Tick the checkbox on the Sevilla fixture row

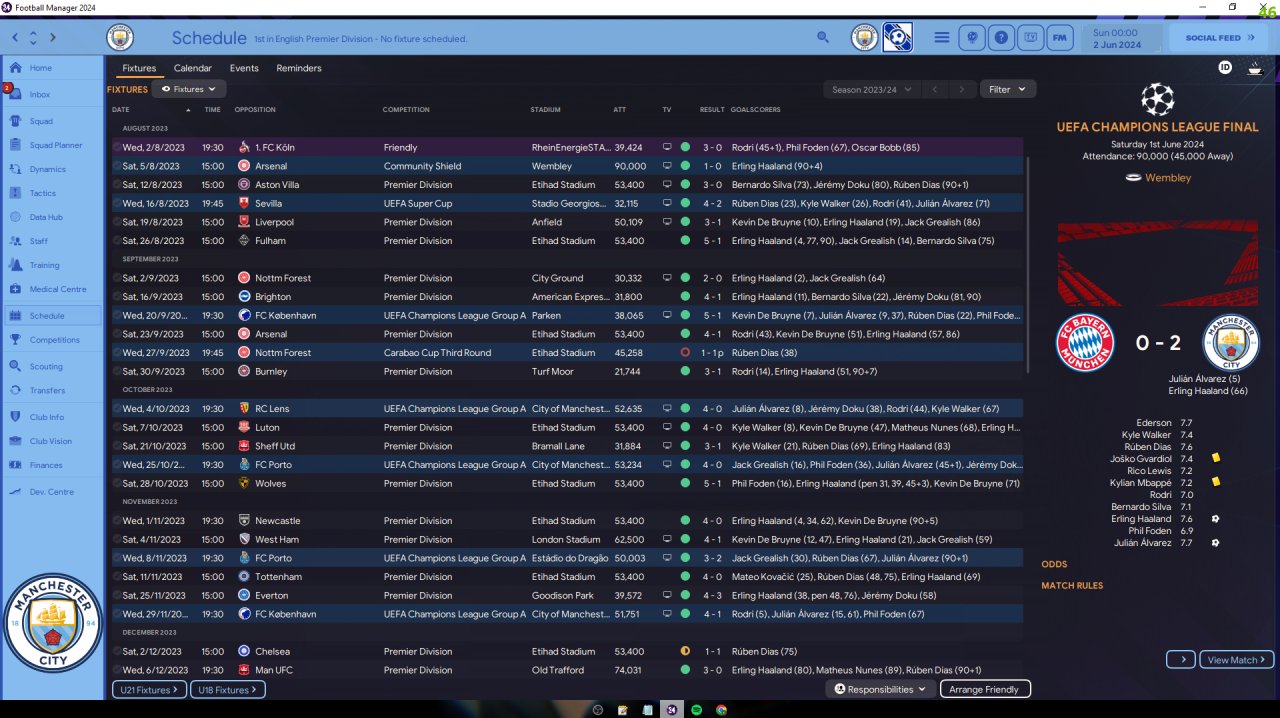[116, 203]
